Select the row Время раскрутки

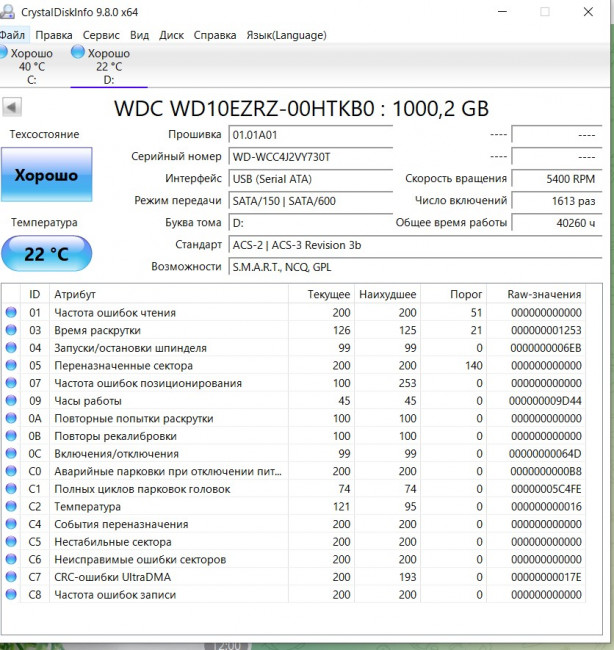coord(294,330)
